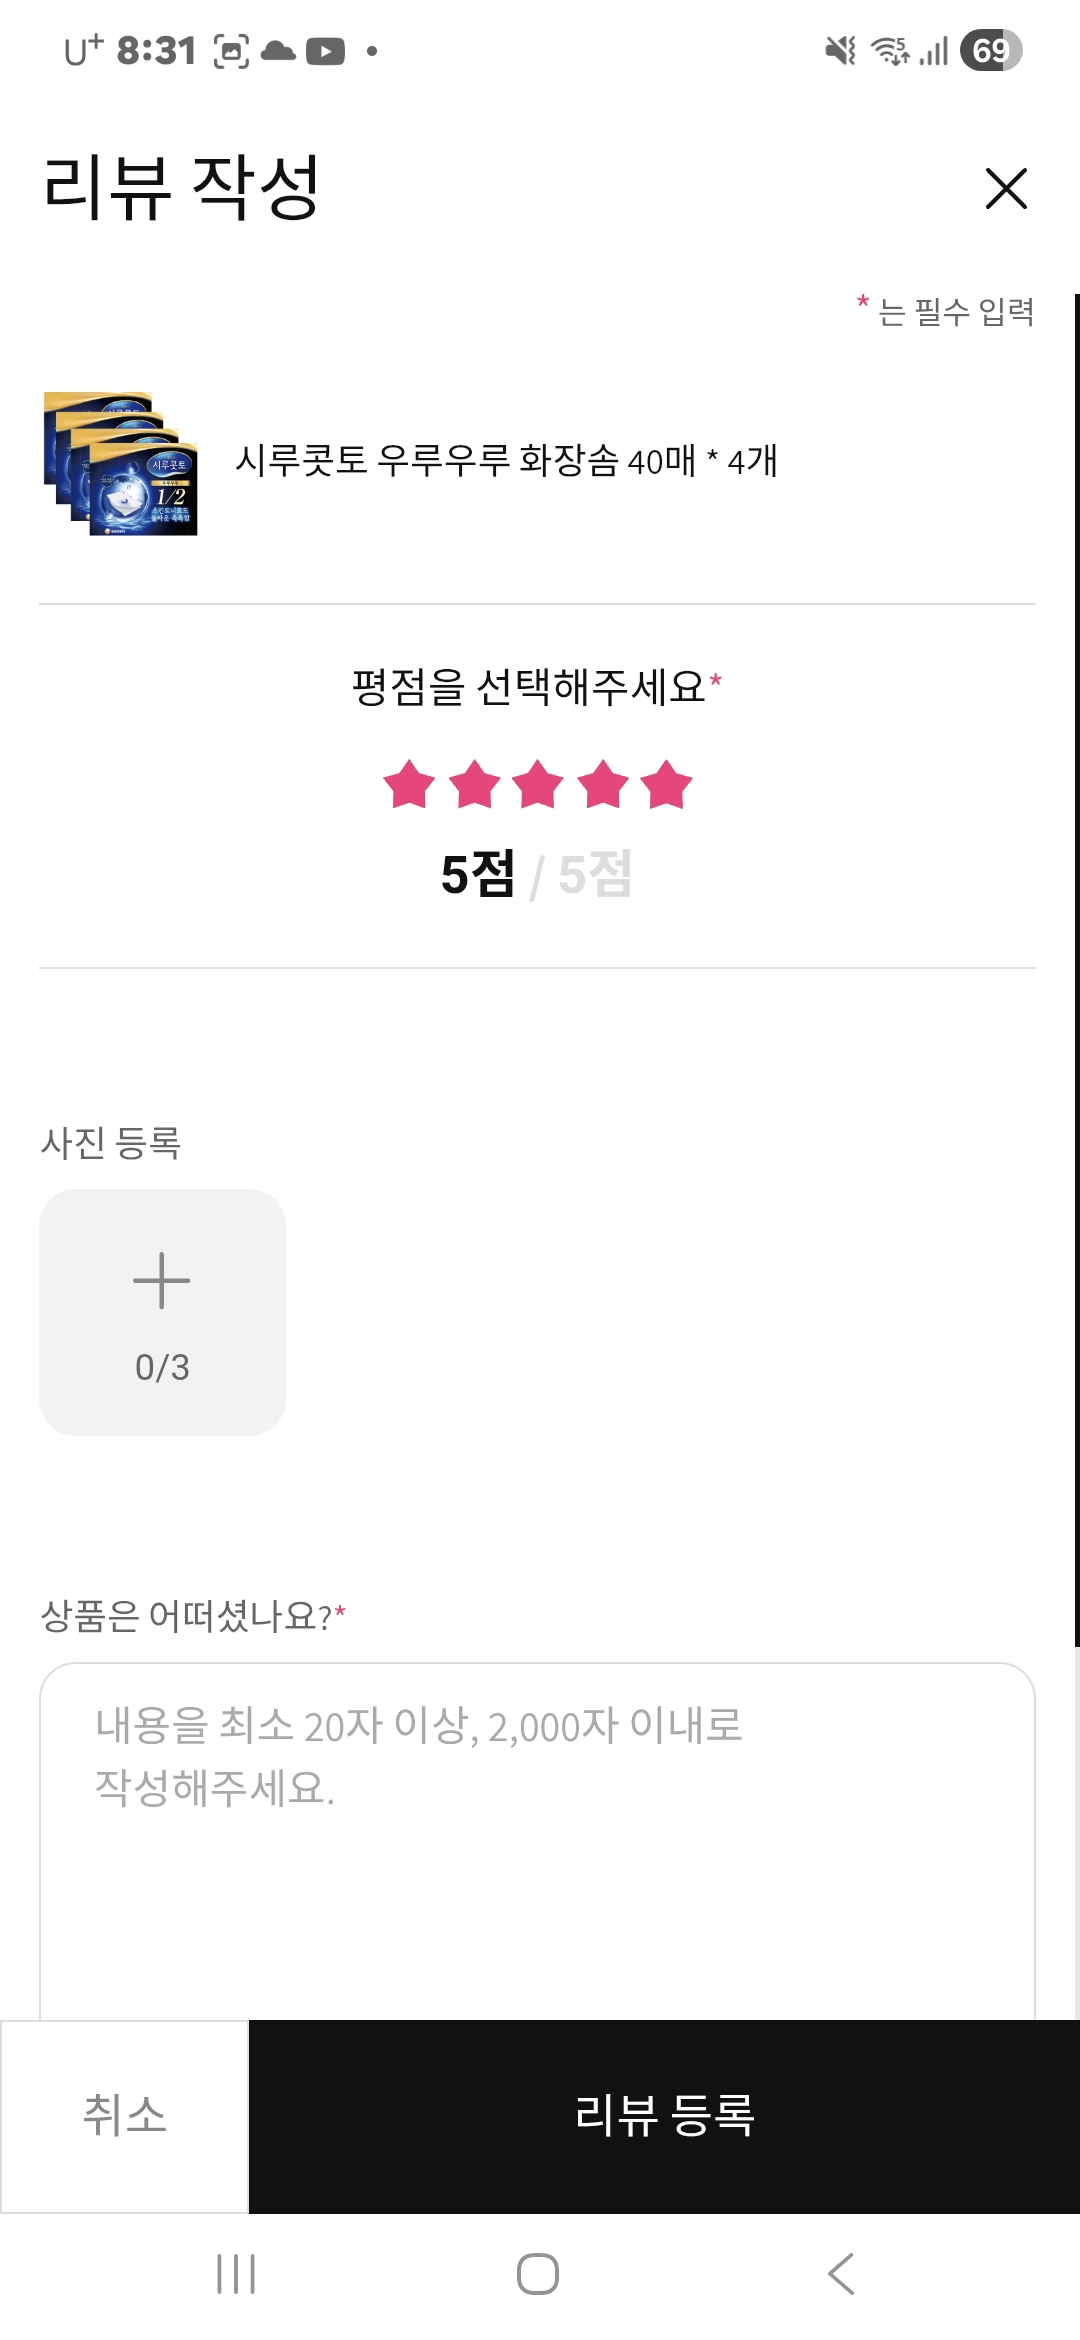Tap the battery indicator in status bar
Viewport: 1080px width, 2340px height.
pyautogui.click(x=990, y=50)
